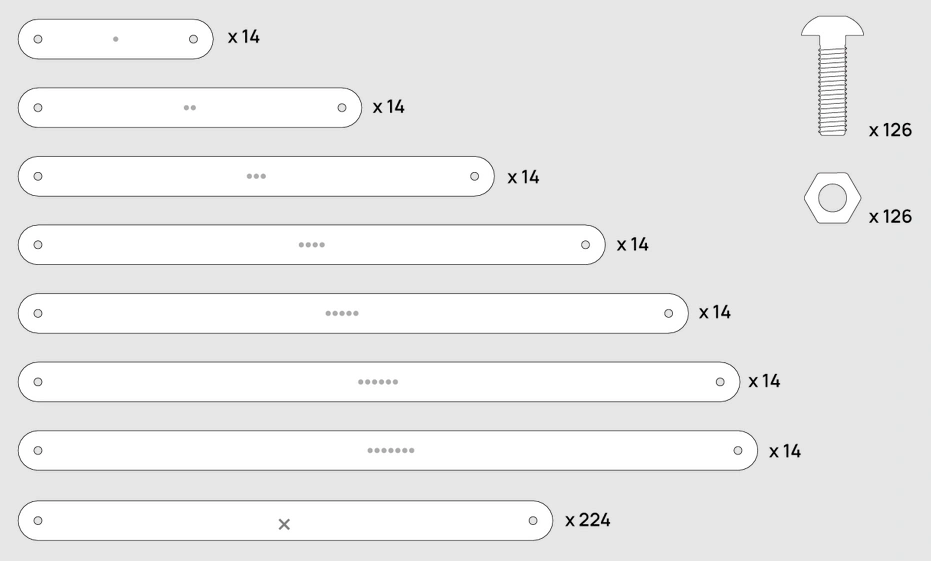The image size is (931, 561).
Task: Select the longest strip with seven dots
Action: (388, 451)
